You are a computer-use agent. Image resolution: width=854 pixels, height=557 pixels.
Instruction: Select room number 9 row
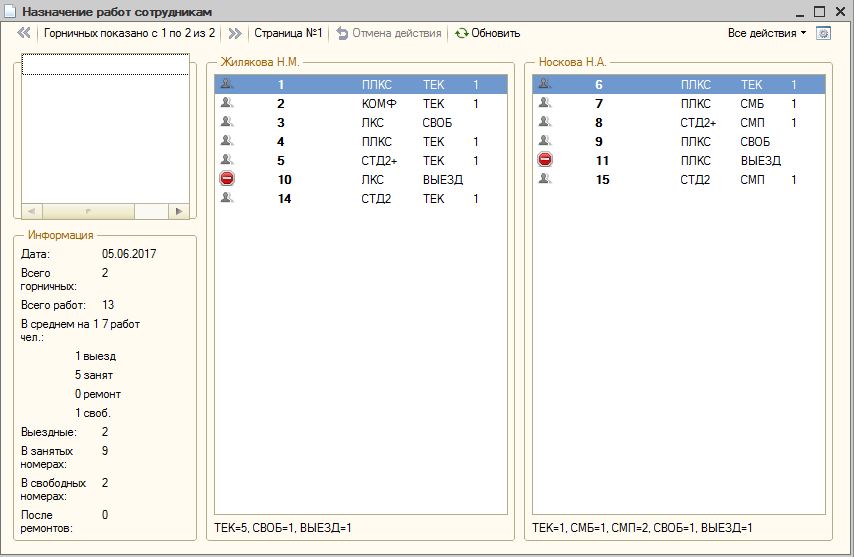[679, 142]
